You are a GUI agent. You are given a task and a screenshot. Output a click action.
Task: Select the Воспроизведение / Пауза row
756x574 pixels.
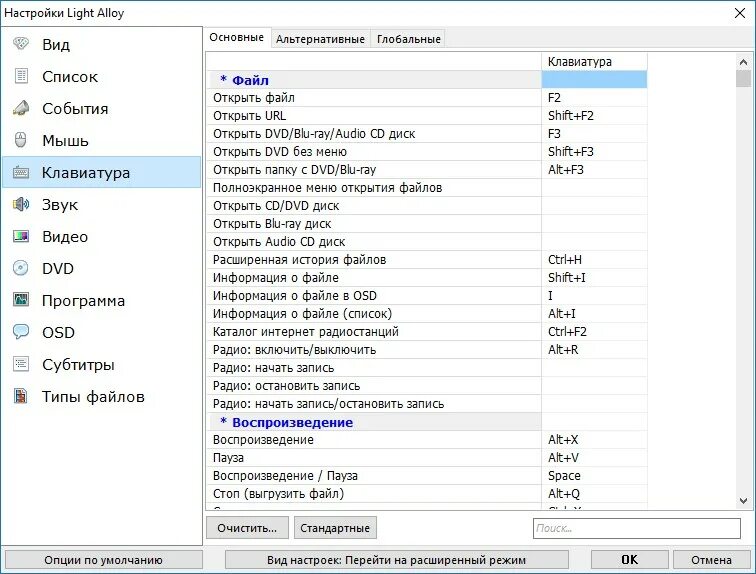(x=427, y=476)
